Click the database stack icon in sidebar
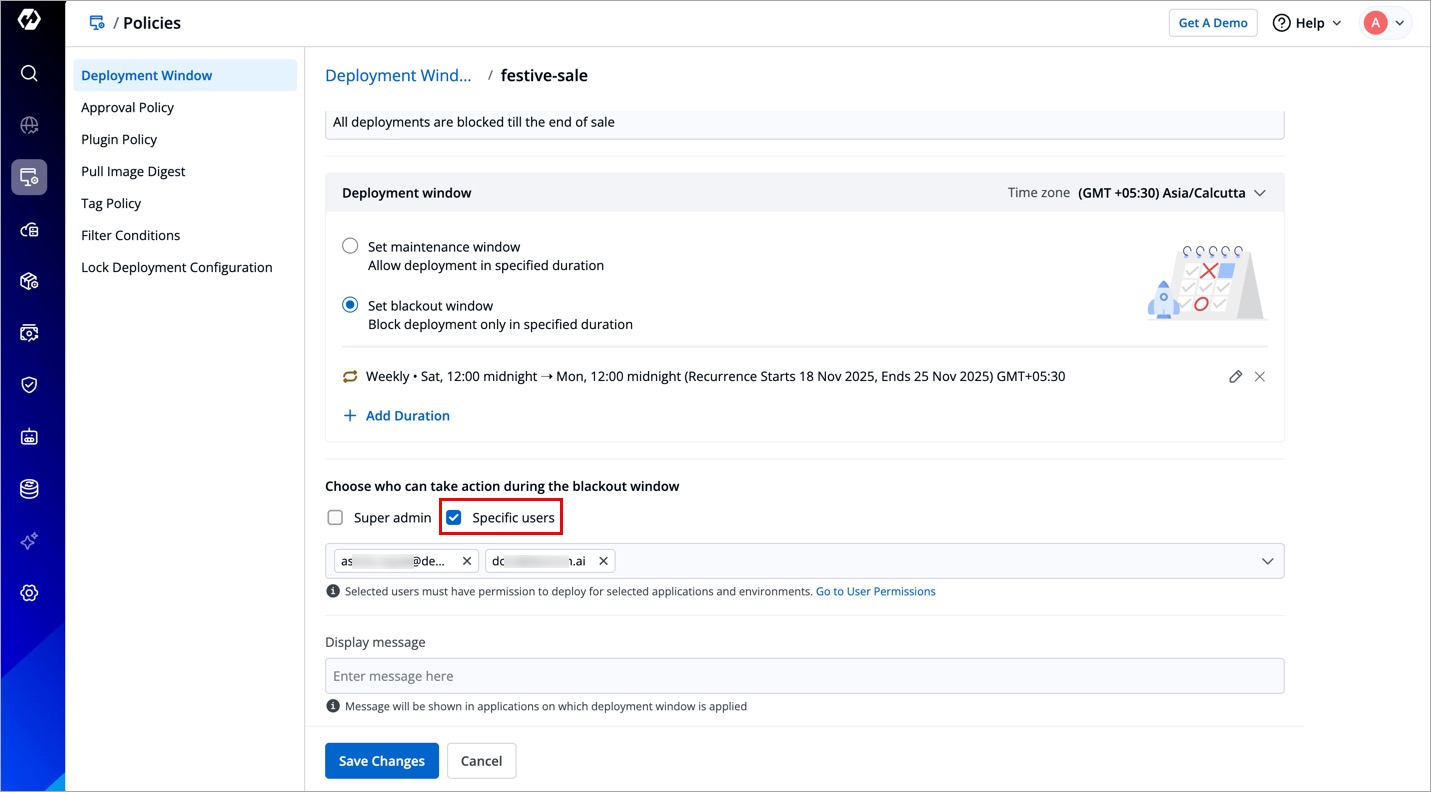Image resolution: width=1431 pixels, height=792 pixels. coord(29,489)
